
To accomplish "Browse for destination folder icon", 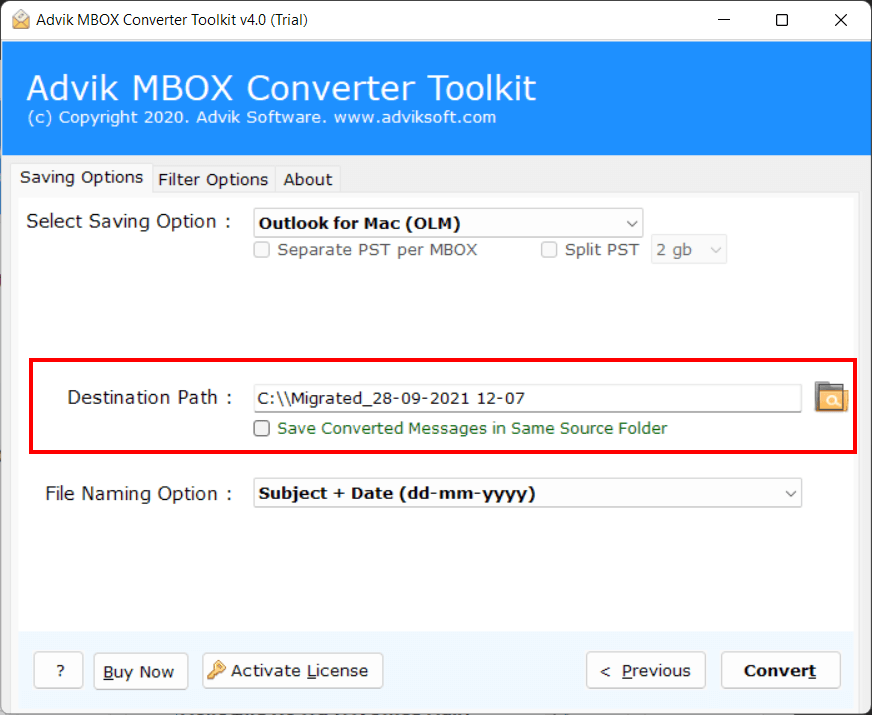I will tap(831, 397).
